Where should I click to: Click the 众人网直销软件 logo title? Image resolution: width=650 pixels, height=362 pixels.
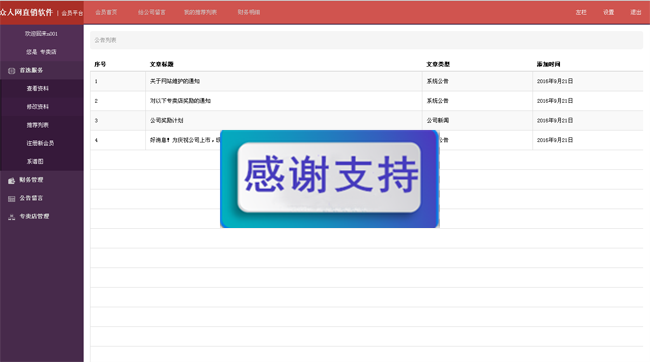(x=27, y=12)
